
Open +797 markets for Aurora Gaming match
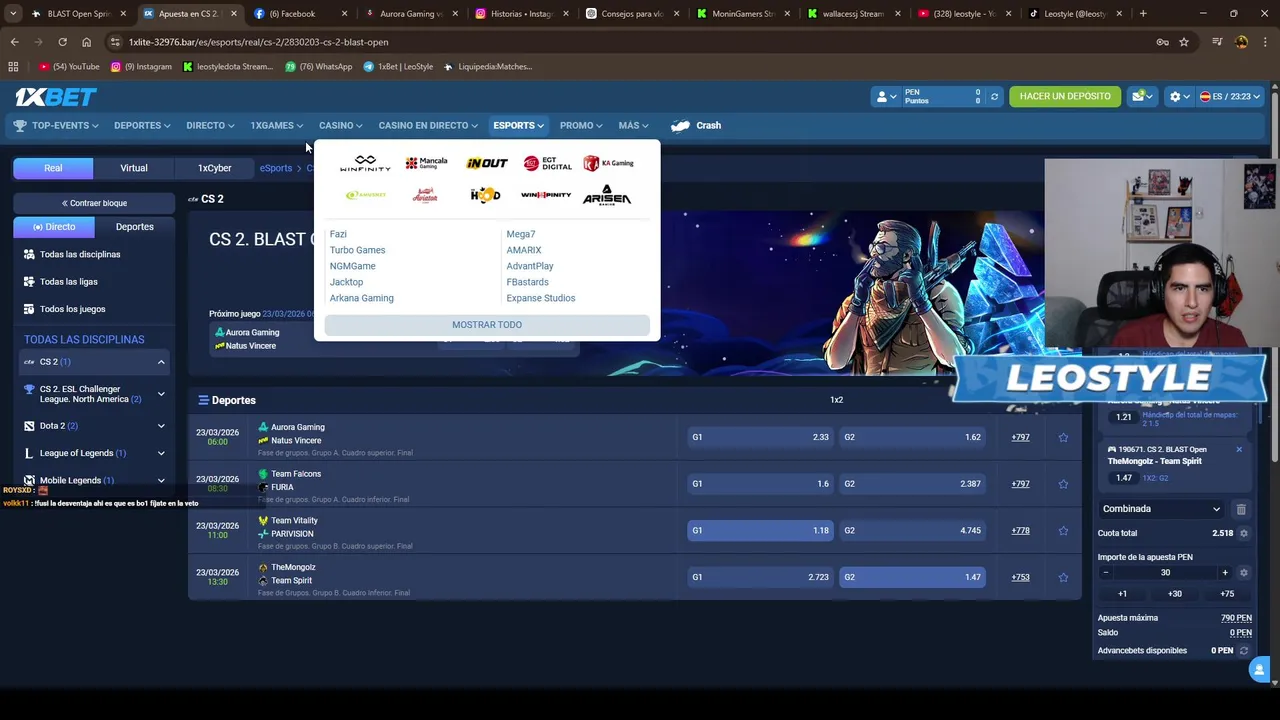pyautogui.click(x=1020, y=437)
